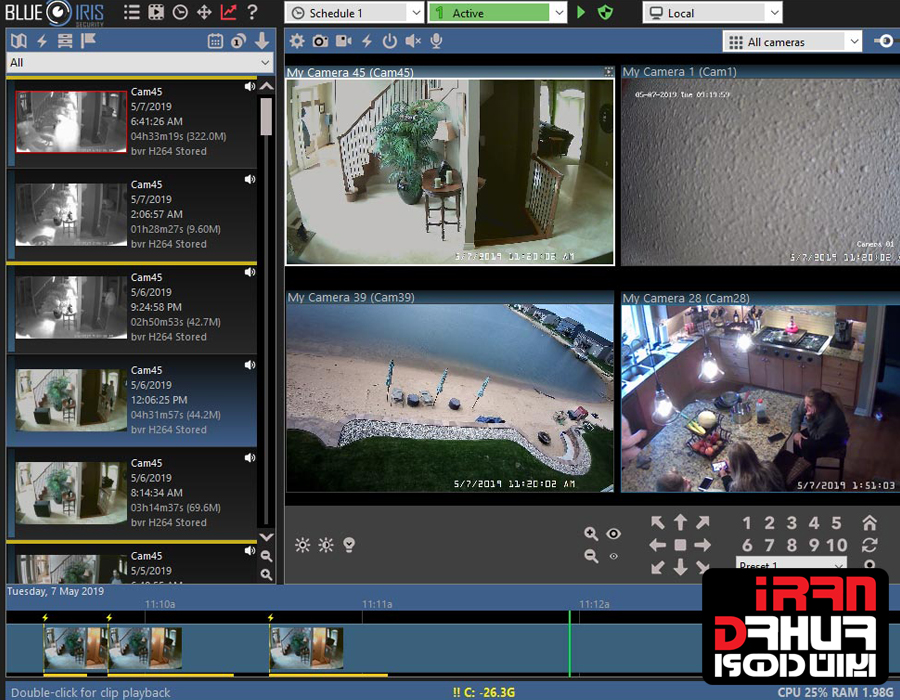The height and width of the screenshot is (700, 900).
Task: Click the first brightness sun icon
Action: (302, 545)
